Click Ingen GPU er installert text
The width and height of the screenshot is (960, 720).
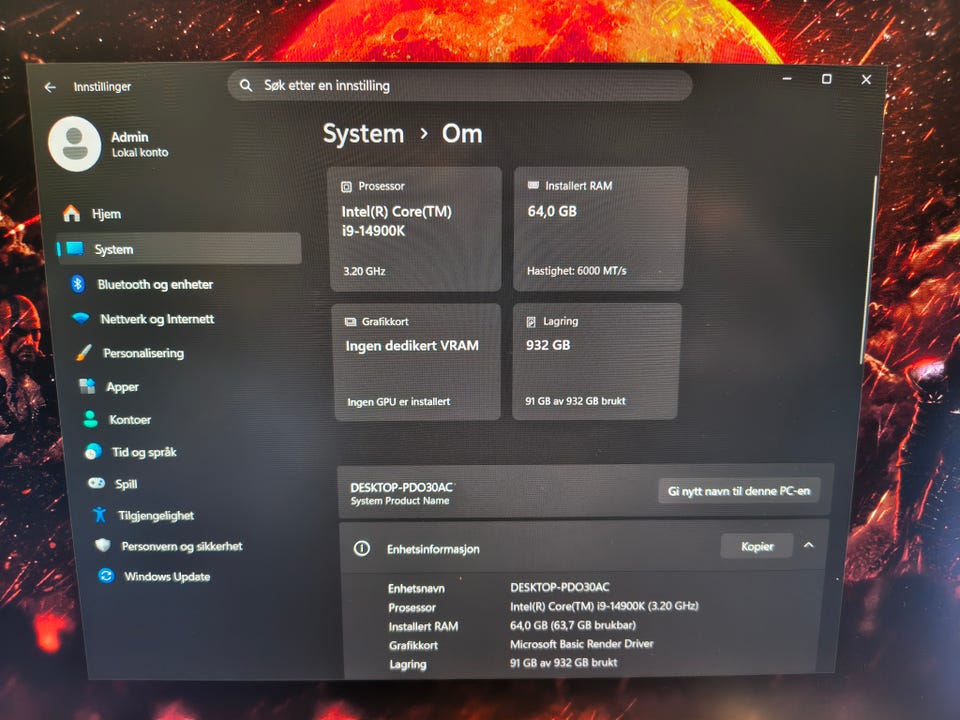(x=399, y=402)
